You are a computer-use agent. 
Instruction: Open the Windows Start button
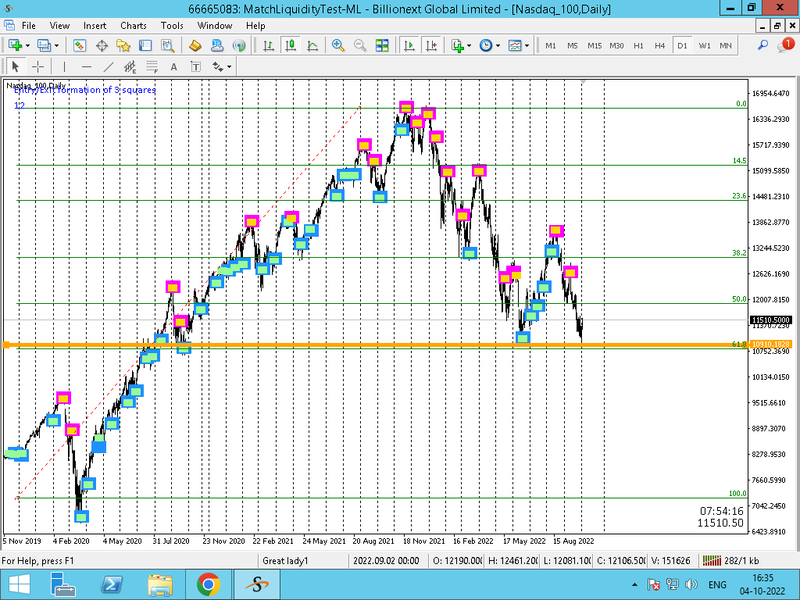coord(19,585)
